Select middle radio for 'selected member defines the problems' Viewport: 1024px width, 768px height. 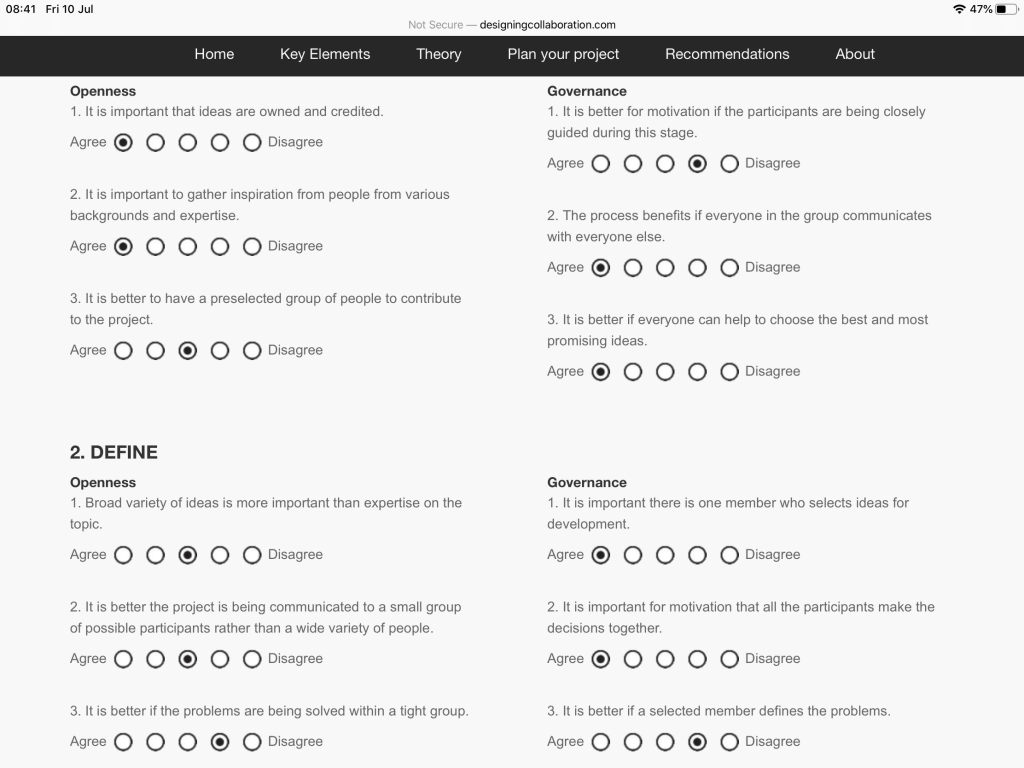pyautogui.click(x=665, y=741)
